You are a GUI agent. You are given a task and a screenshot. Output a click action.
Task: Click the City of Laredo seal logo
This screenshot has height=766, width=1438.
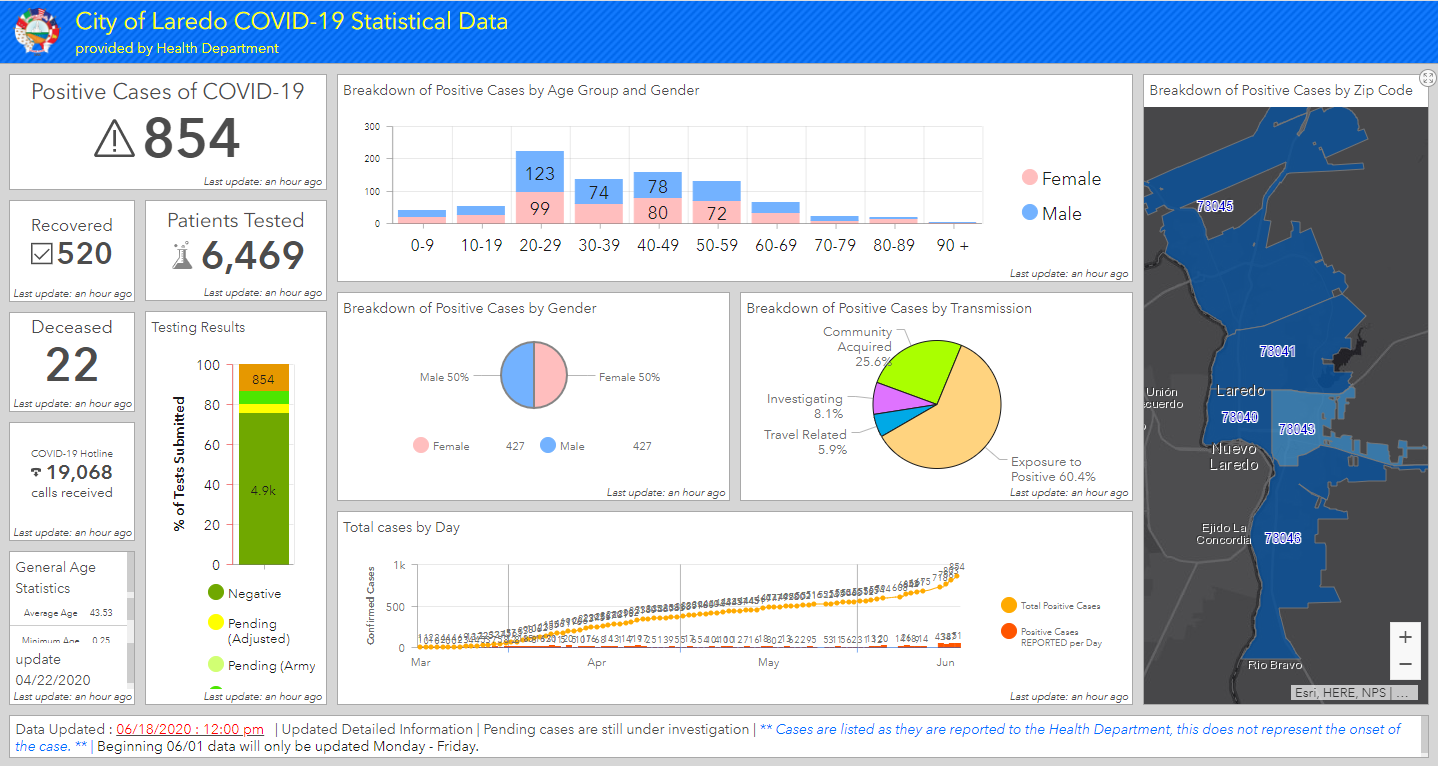[38, 32]
